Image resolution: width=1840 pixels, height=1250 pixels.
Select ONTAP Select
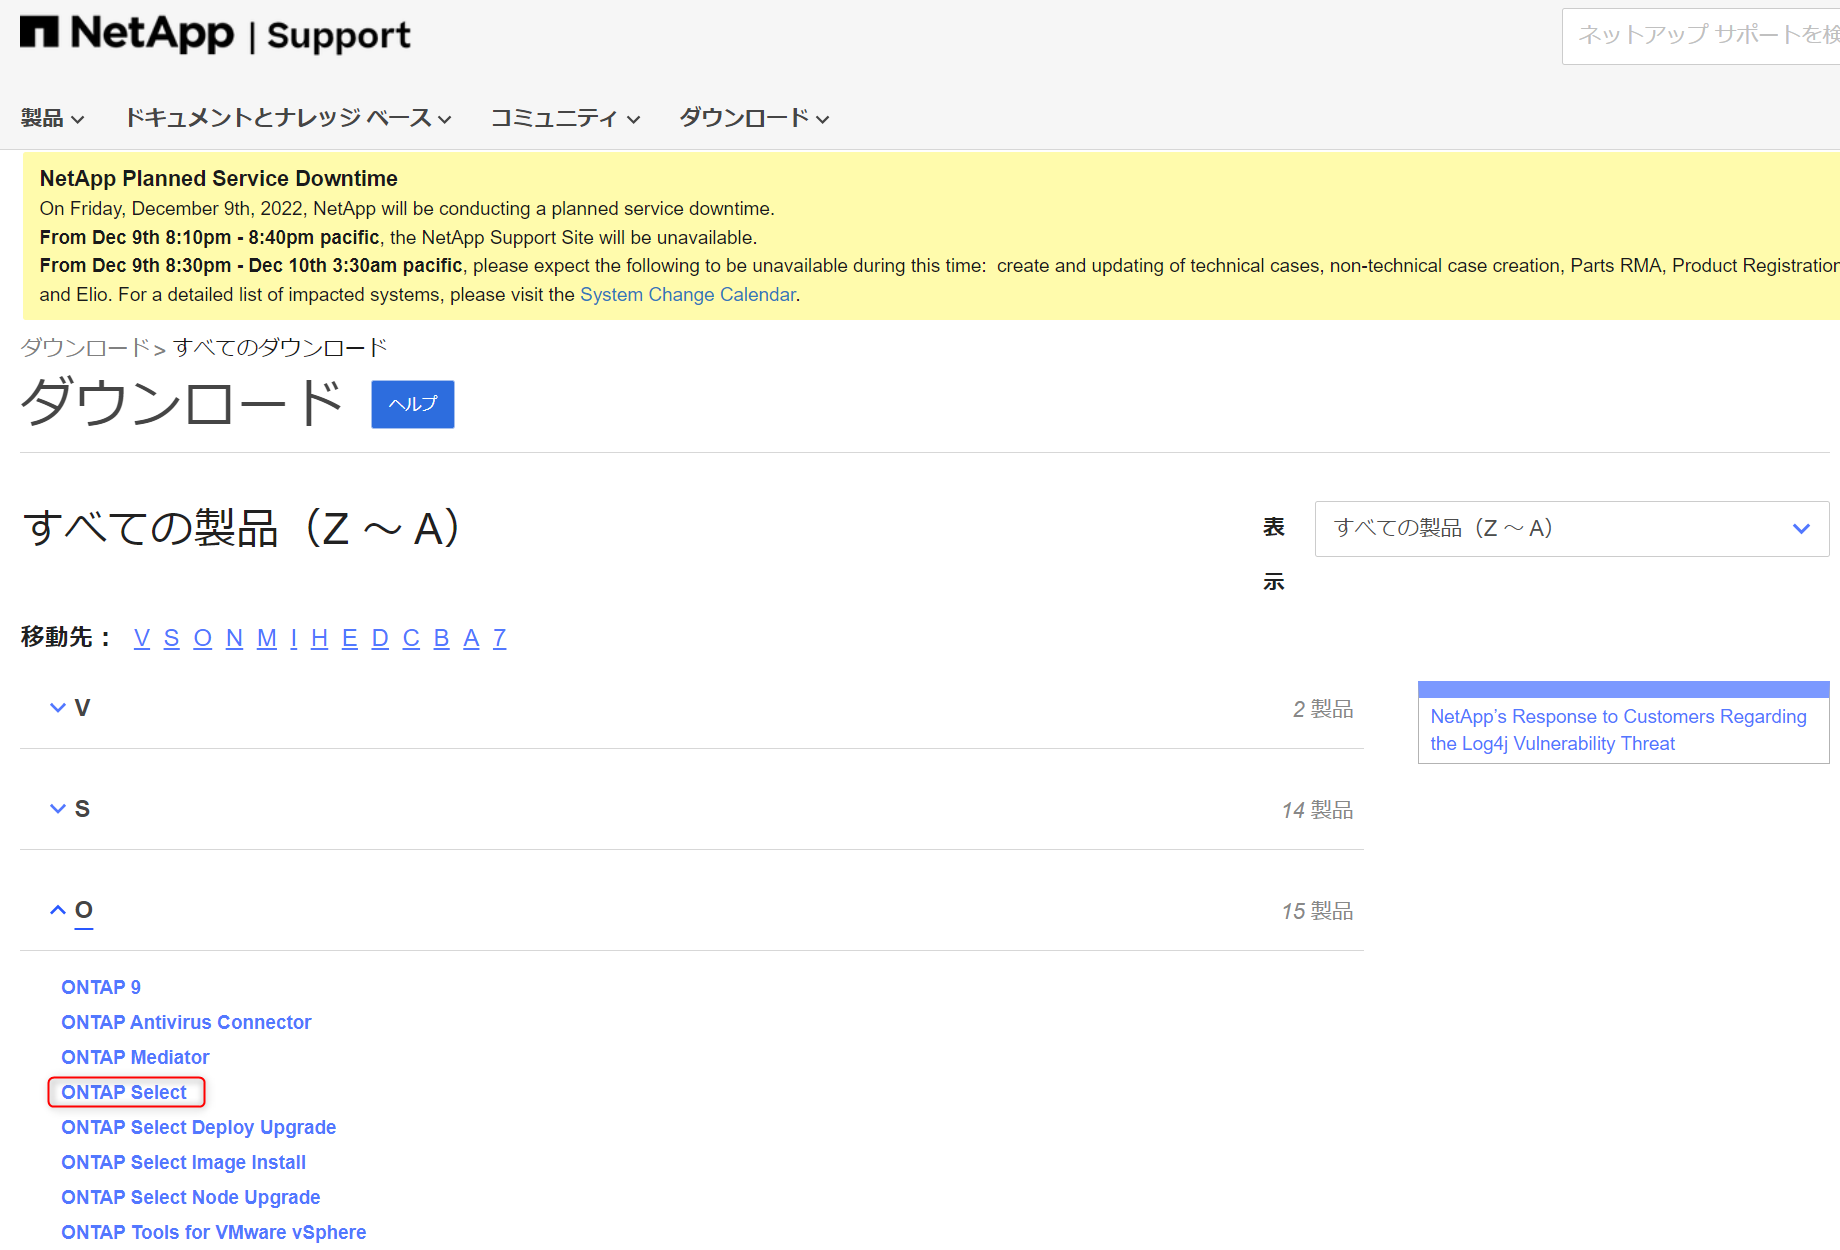125,1092
